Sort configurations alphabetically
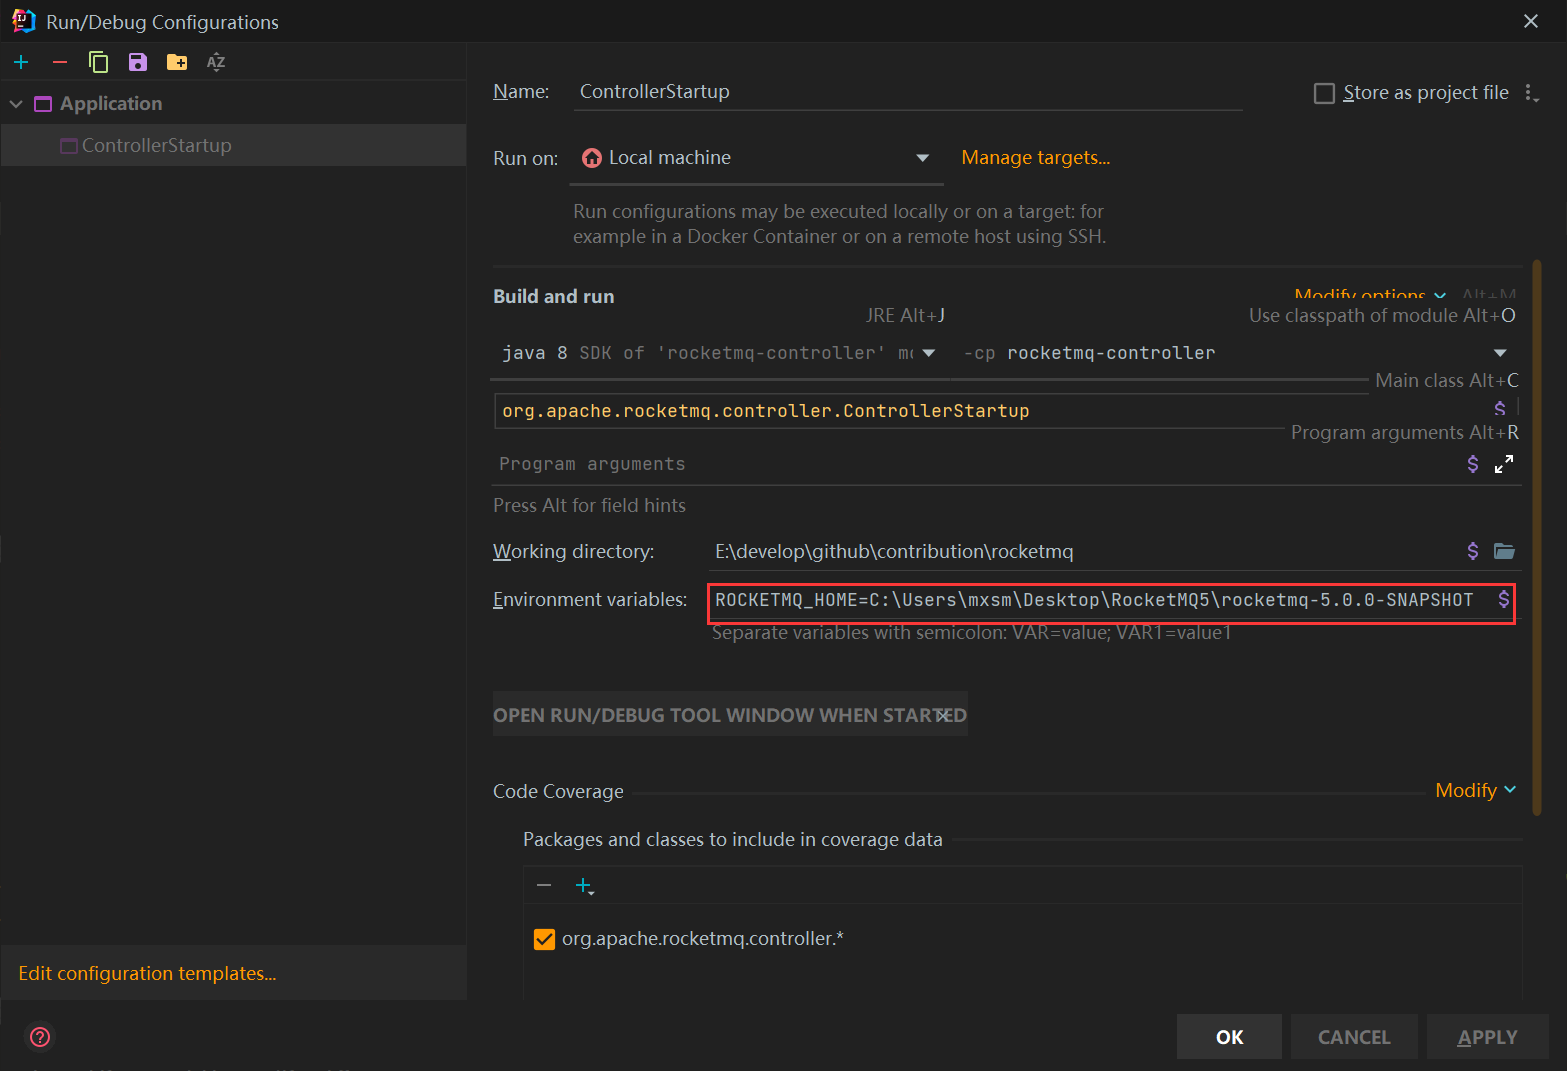This screenshot has width=1567, height=1071. (x=215, y=61)
